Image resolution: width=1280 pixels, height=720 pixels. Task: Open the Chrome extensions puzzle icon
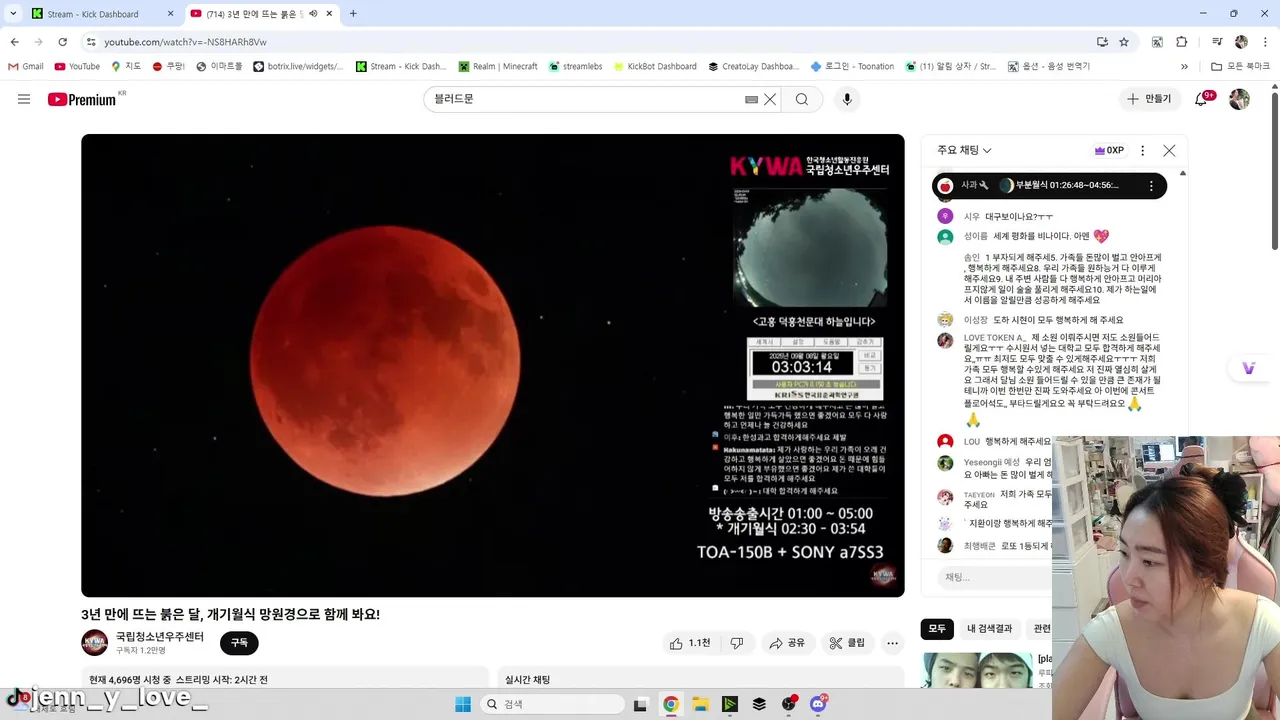pyautogui.click(x=1181, y=42)
